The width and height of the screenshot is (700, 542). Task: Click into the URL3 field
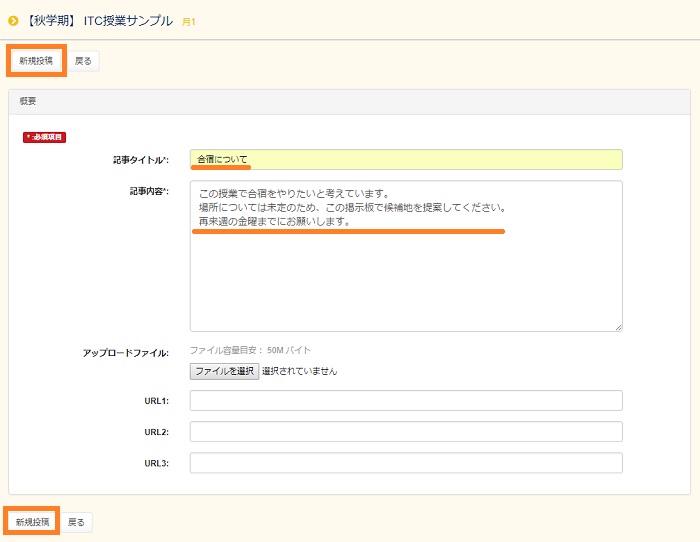(x=405, y=463)
